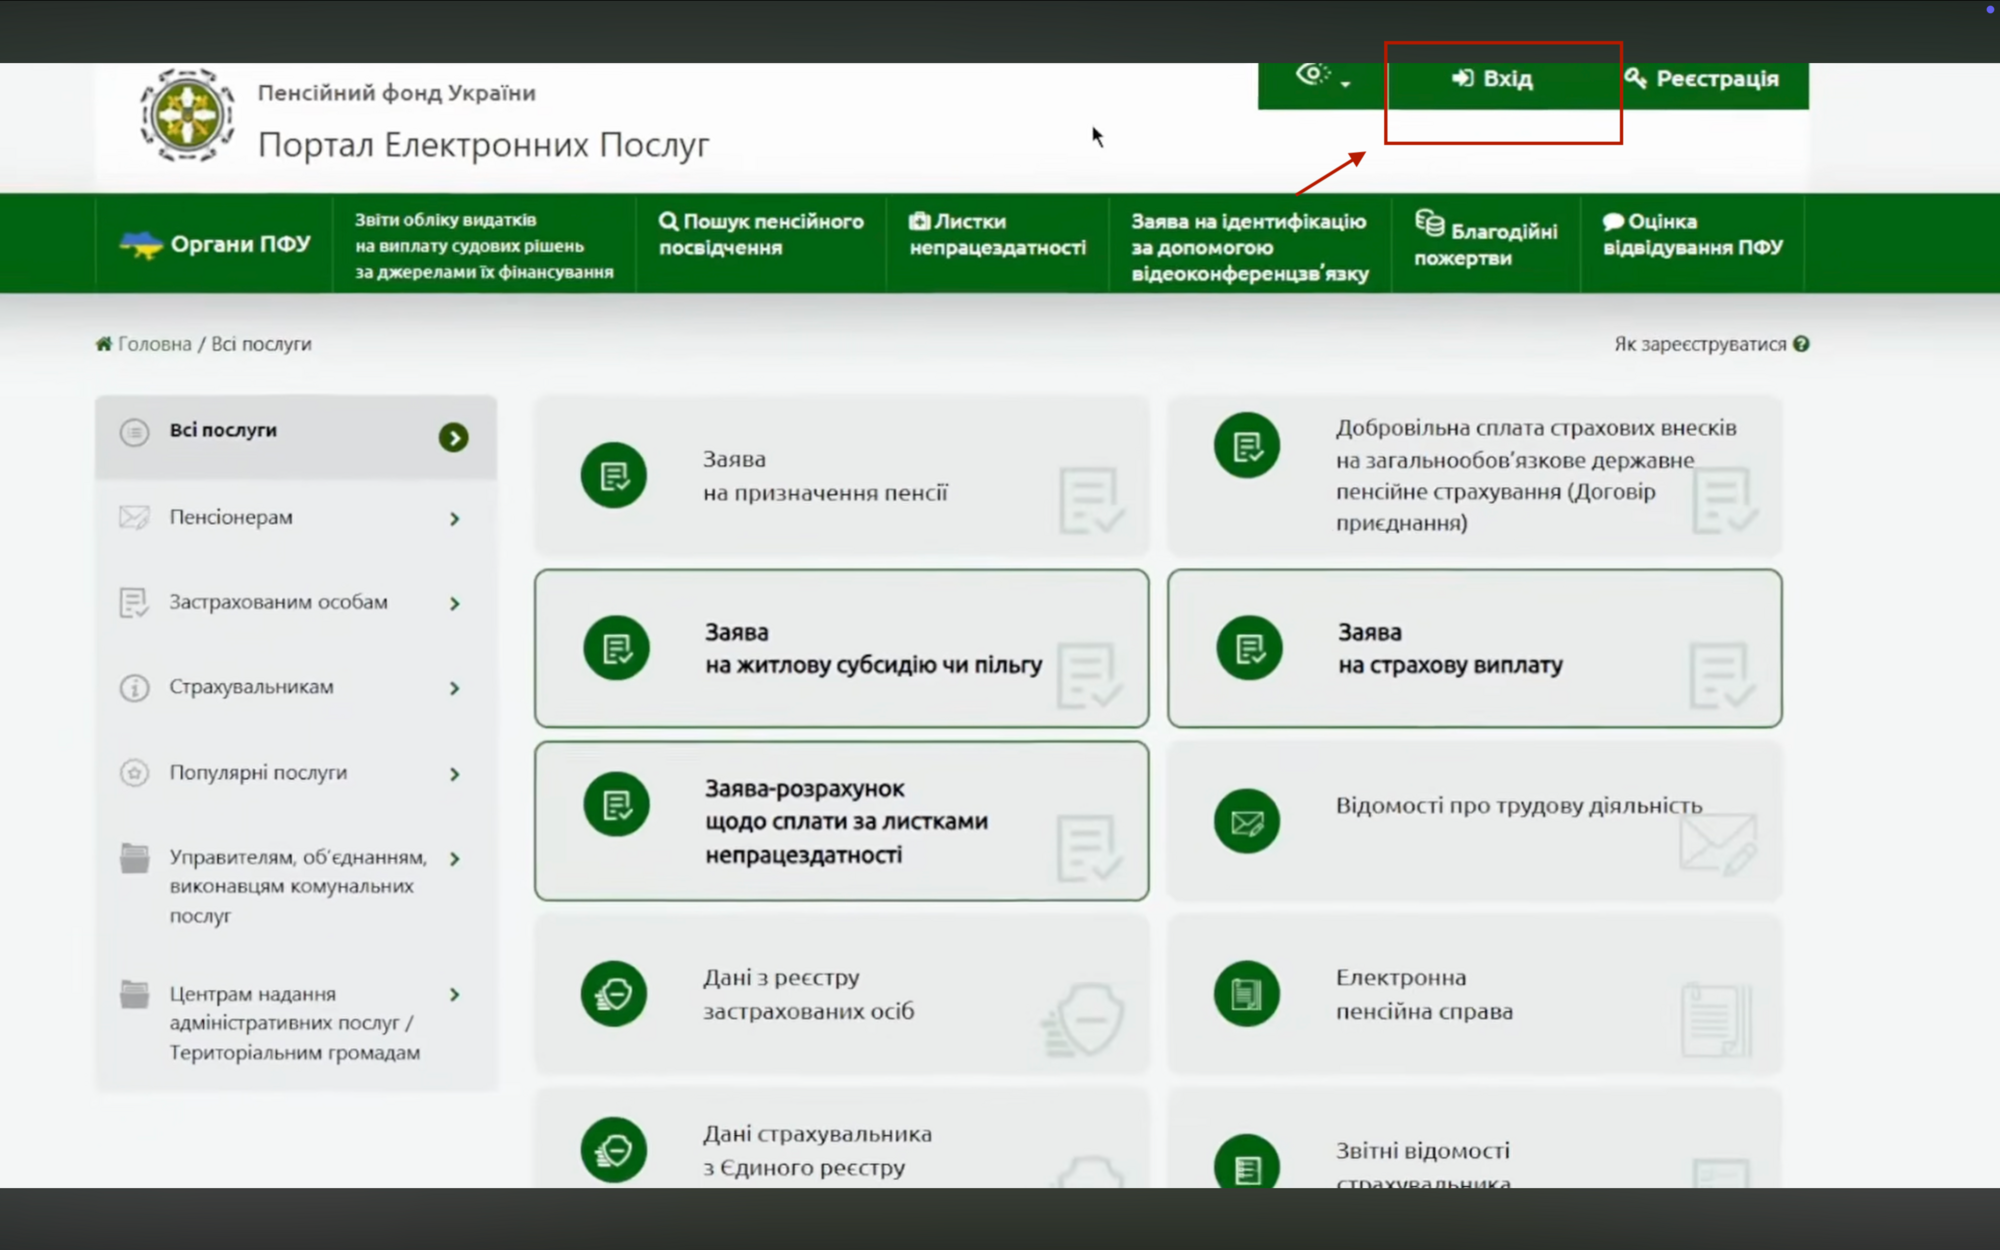Click the Застрахованим особам document icon

click(x=134, y=603)
